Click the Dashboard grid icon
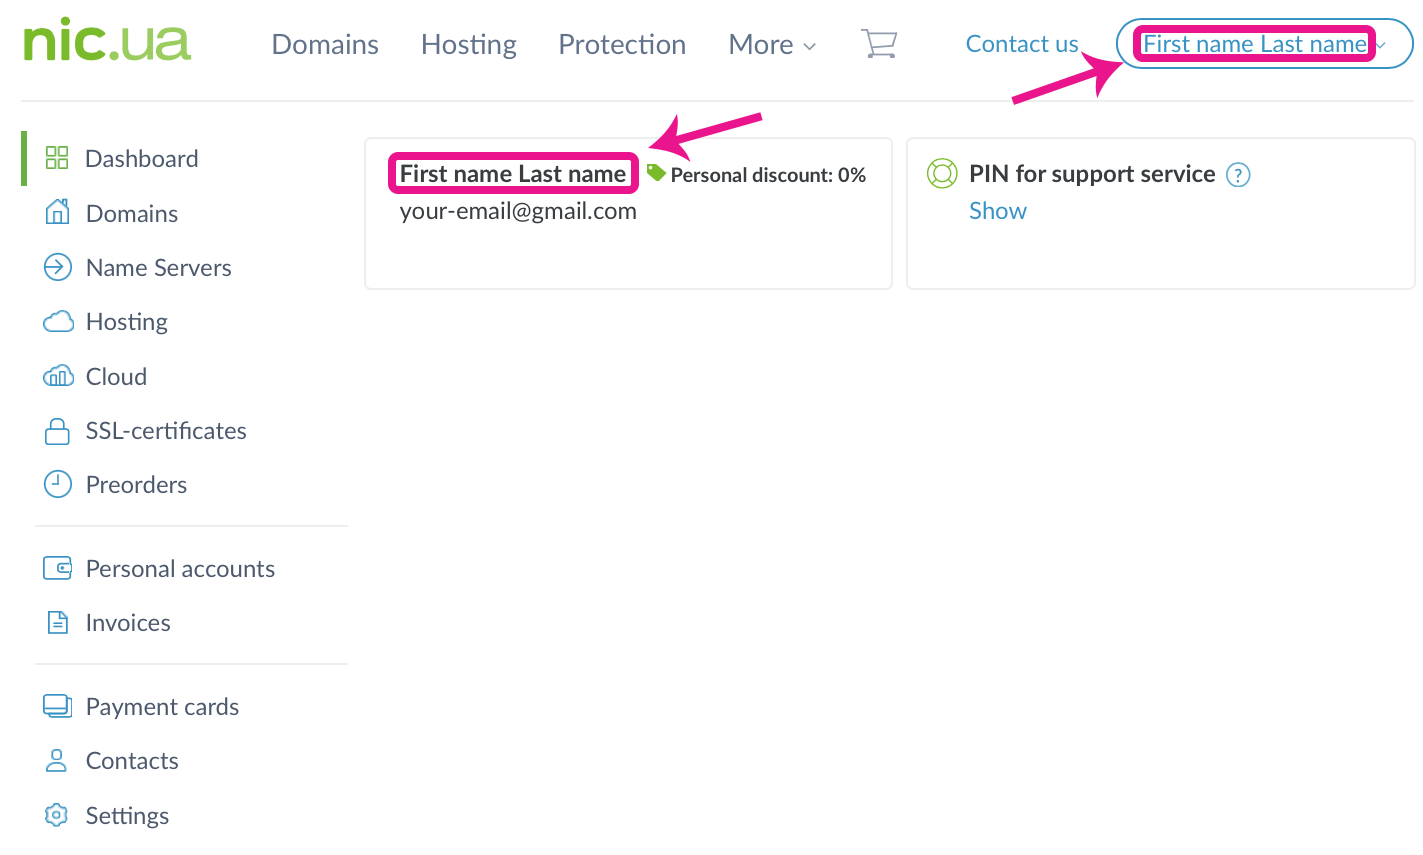Viewport: 1423px width, 855px height. click(57, 158)
